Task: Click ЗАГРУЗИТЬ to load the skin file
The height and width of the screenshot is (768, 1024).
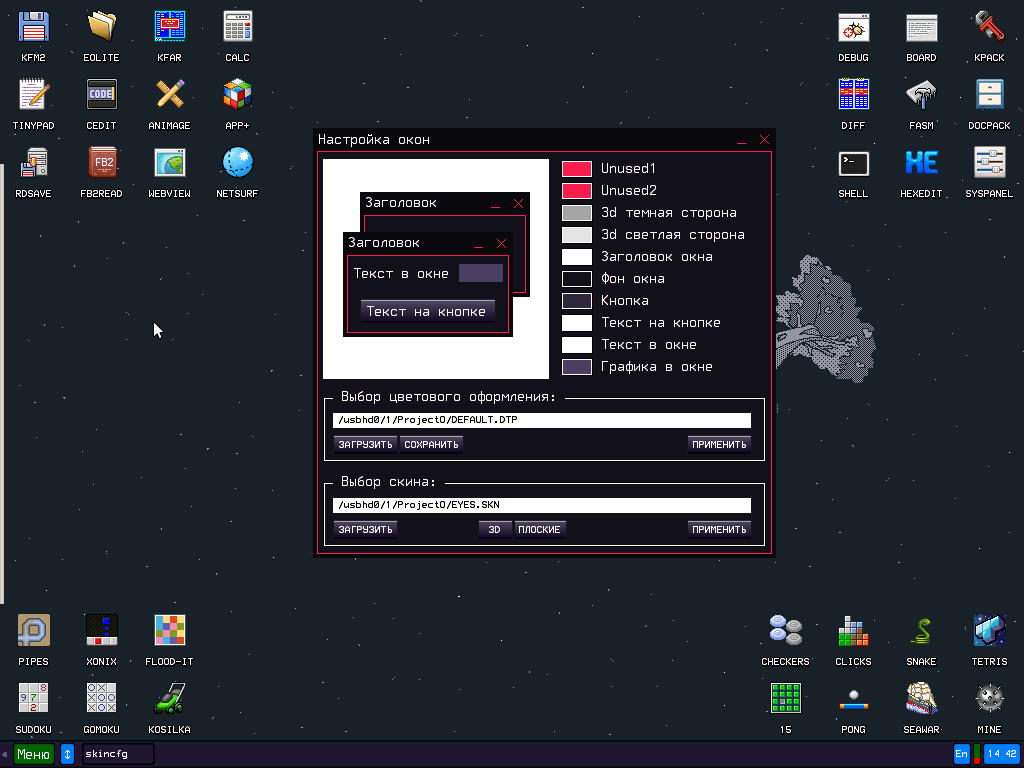Action: click(x=365, y=528)
